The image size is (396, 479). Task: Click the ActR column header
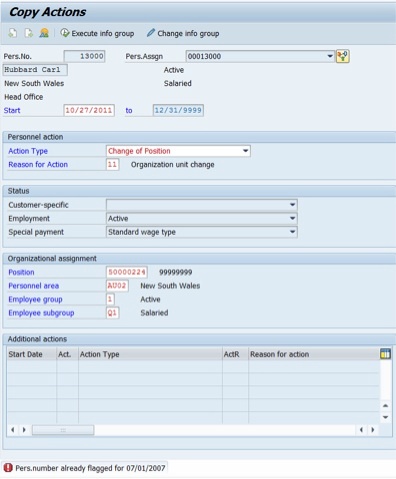pos(235,354)
